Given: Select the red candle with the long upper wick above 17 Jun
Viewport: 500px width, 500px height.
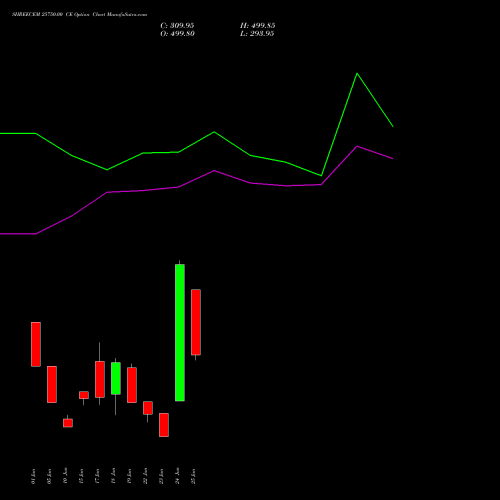Looking at the screenshot, I should pos(100,379).
